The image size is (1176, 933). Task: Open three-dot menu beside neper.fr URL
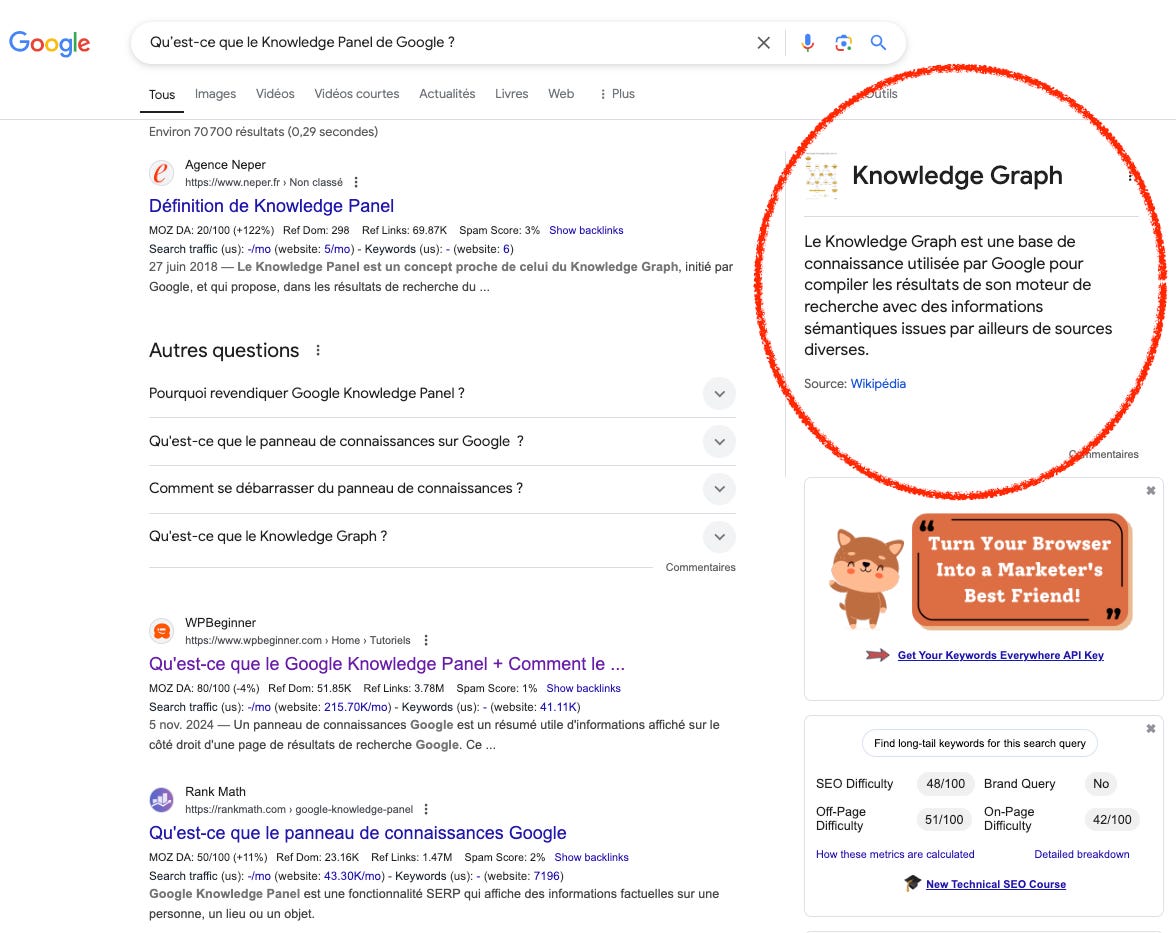[x=356, y=182]
